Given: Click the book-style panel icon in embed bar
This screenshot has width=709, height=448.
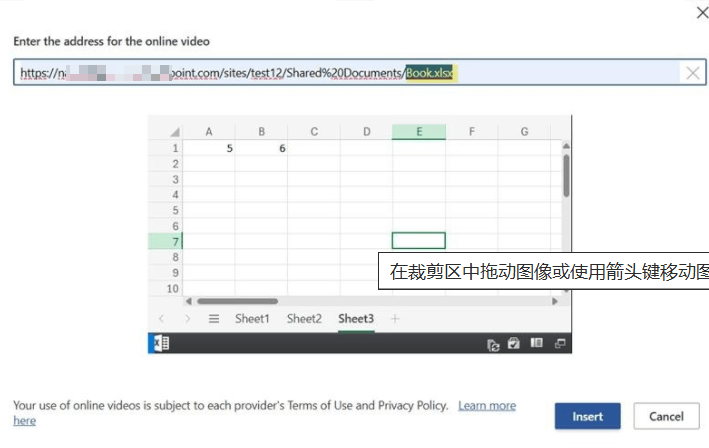Looking at the screenshot, I should [x=537, y=343].
